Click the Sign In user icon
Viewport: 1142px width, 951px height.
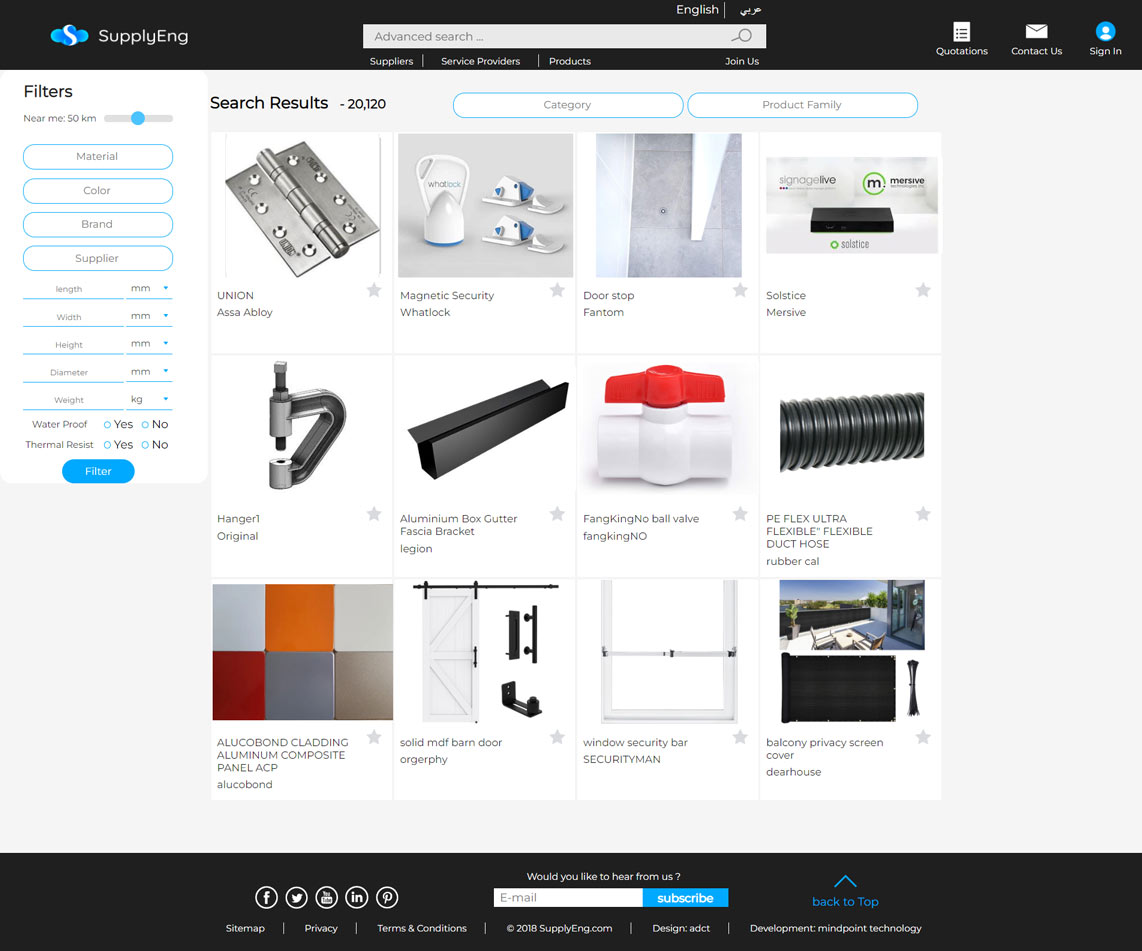point(1105,32)
